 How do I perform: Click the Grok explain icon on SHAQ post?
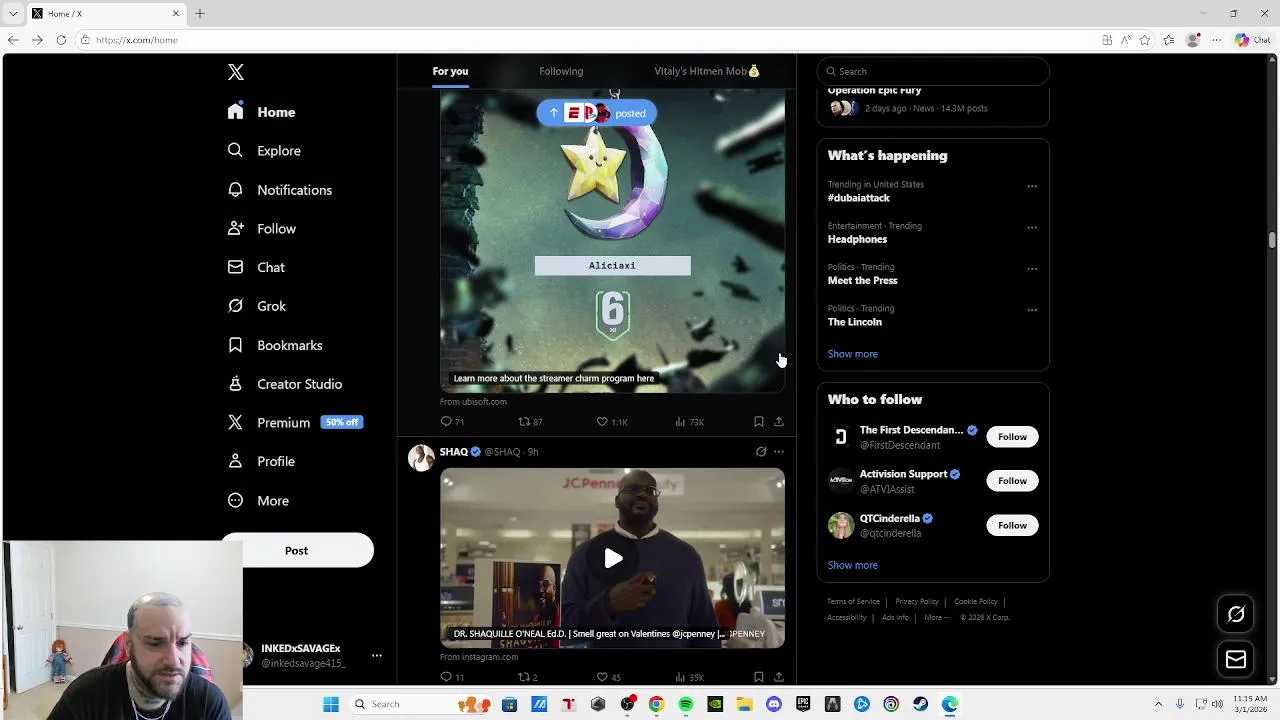click(761, 452)
